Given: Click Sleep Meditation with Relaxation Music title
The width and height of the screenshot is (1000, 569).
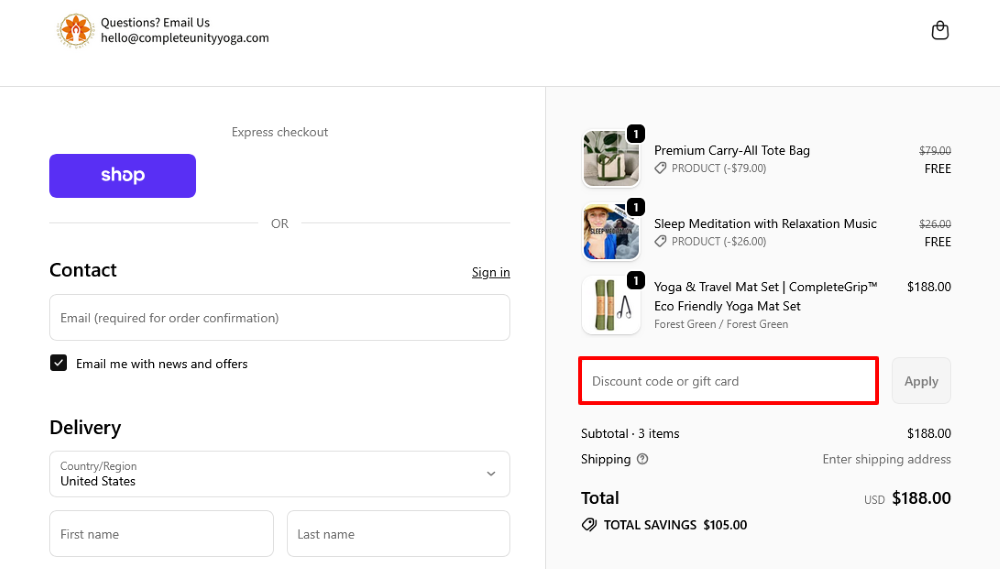Looking at the screenshot, I should (765, 224).
